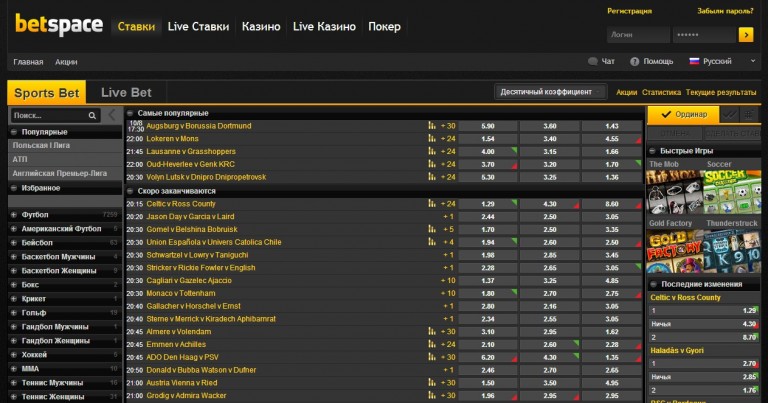Screen dimensions: 768x403
Task: Open statistics icon for Augsburg v Borussia Dortmund
Action: point(432,126)
